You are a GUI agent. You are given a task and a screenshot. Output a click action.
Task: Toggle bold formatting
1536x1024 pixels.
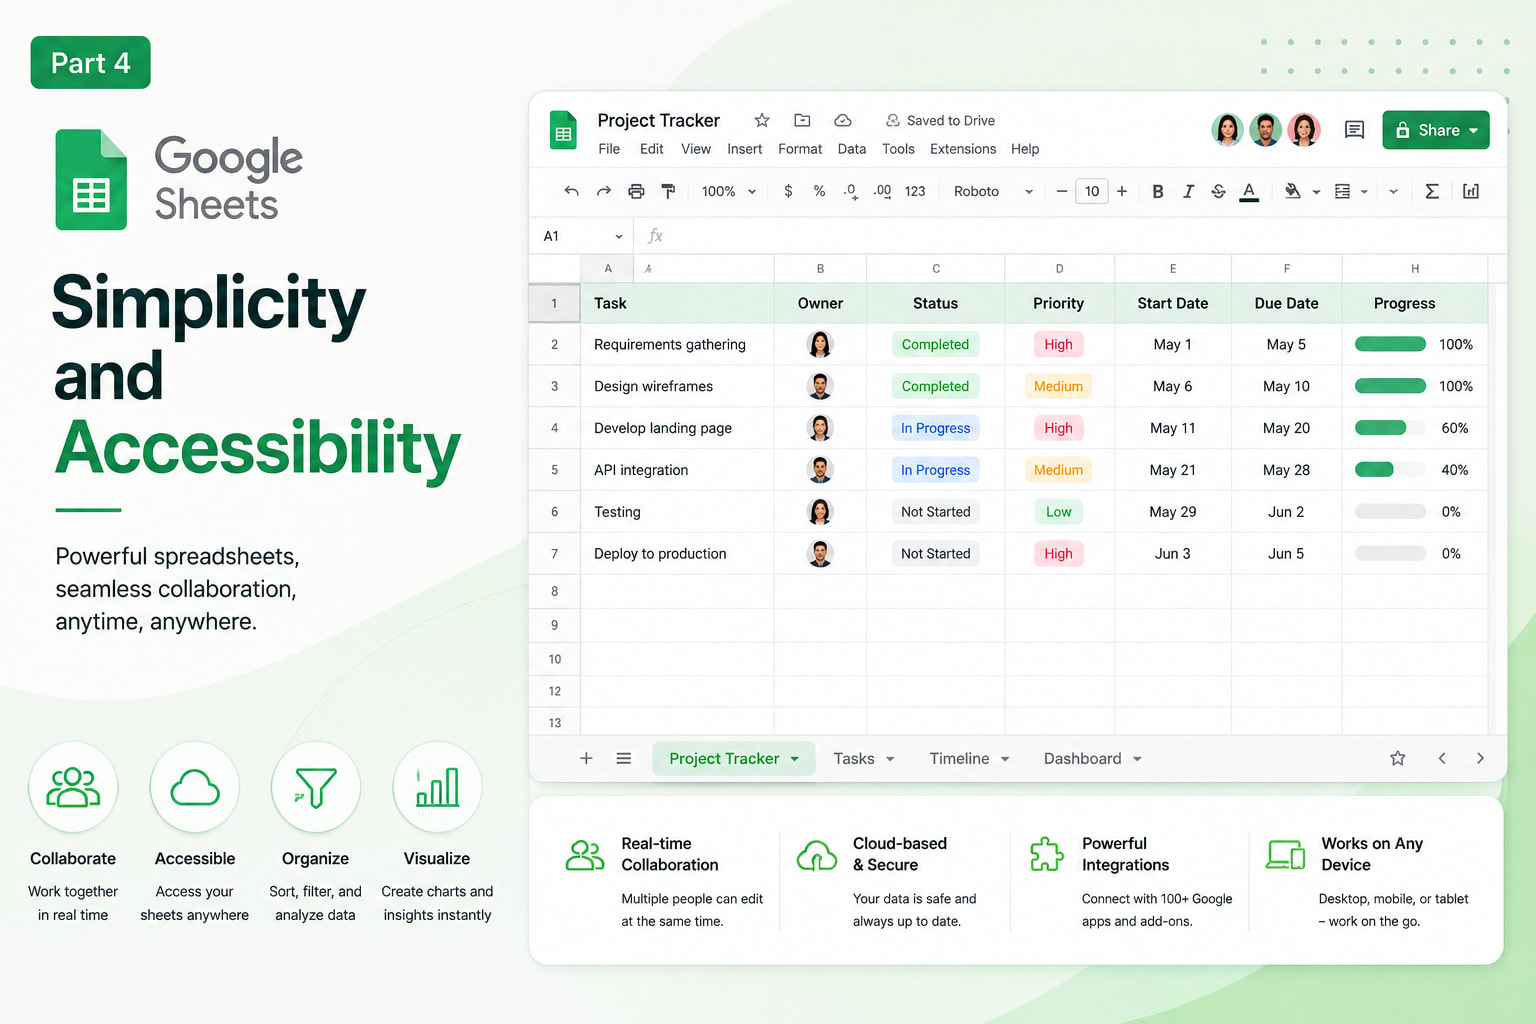coord(1157,191)
